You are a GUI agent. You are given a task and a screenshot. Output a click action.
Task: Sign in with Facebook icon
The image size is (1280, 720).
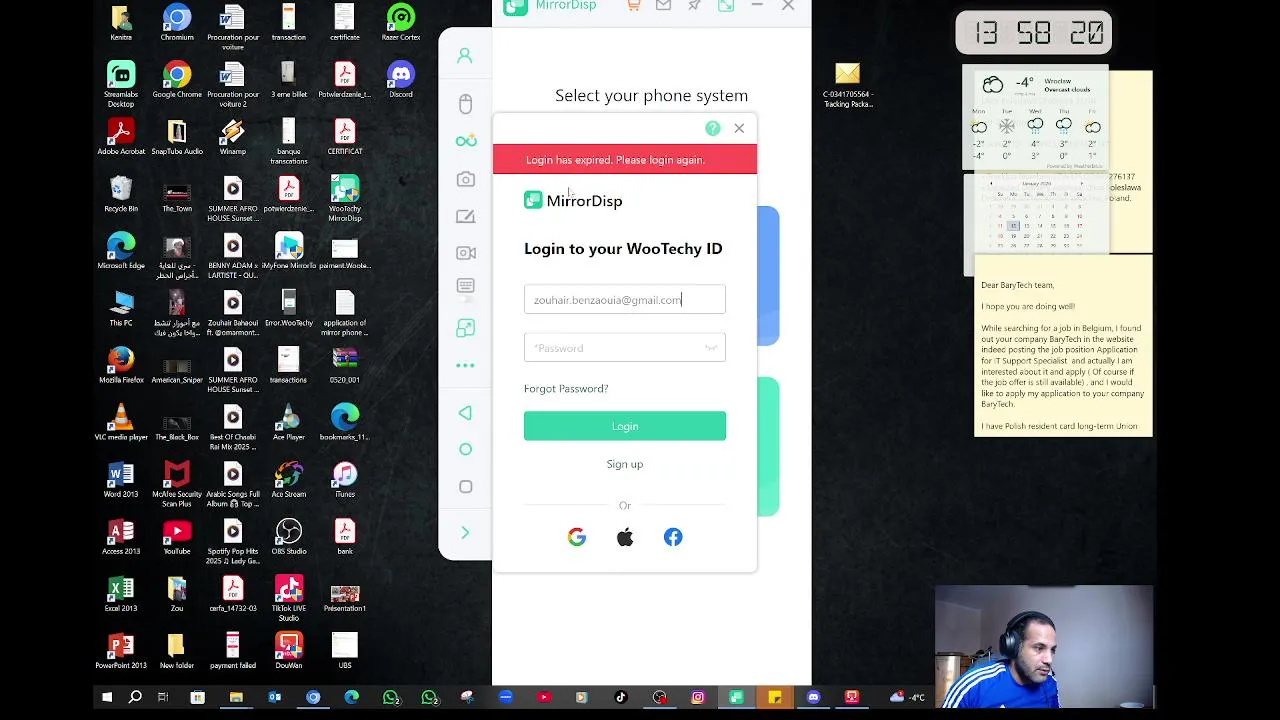(x=673, y=537)
